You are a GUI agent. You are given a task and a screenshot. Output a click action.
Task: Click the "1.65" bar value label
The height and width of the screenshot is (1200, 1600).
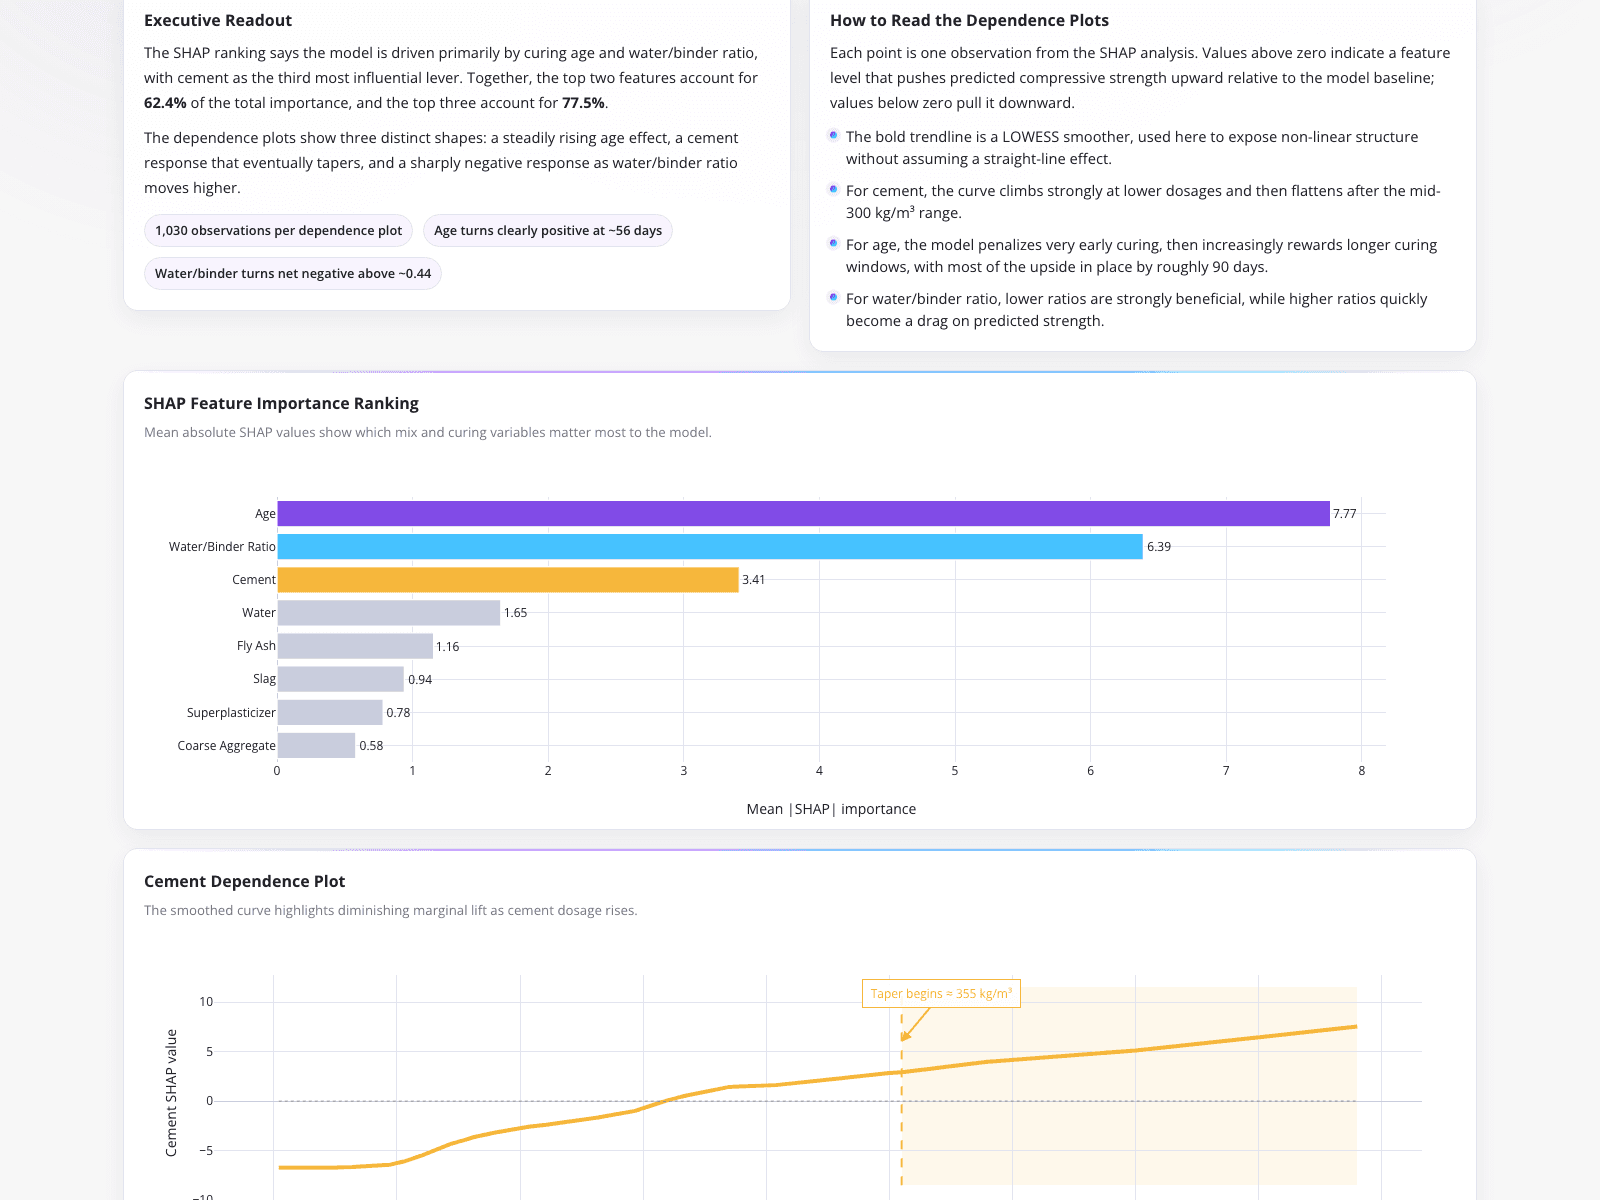pos(516,613)
